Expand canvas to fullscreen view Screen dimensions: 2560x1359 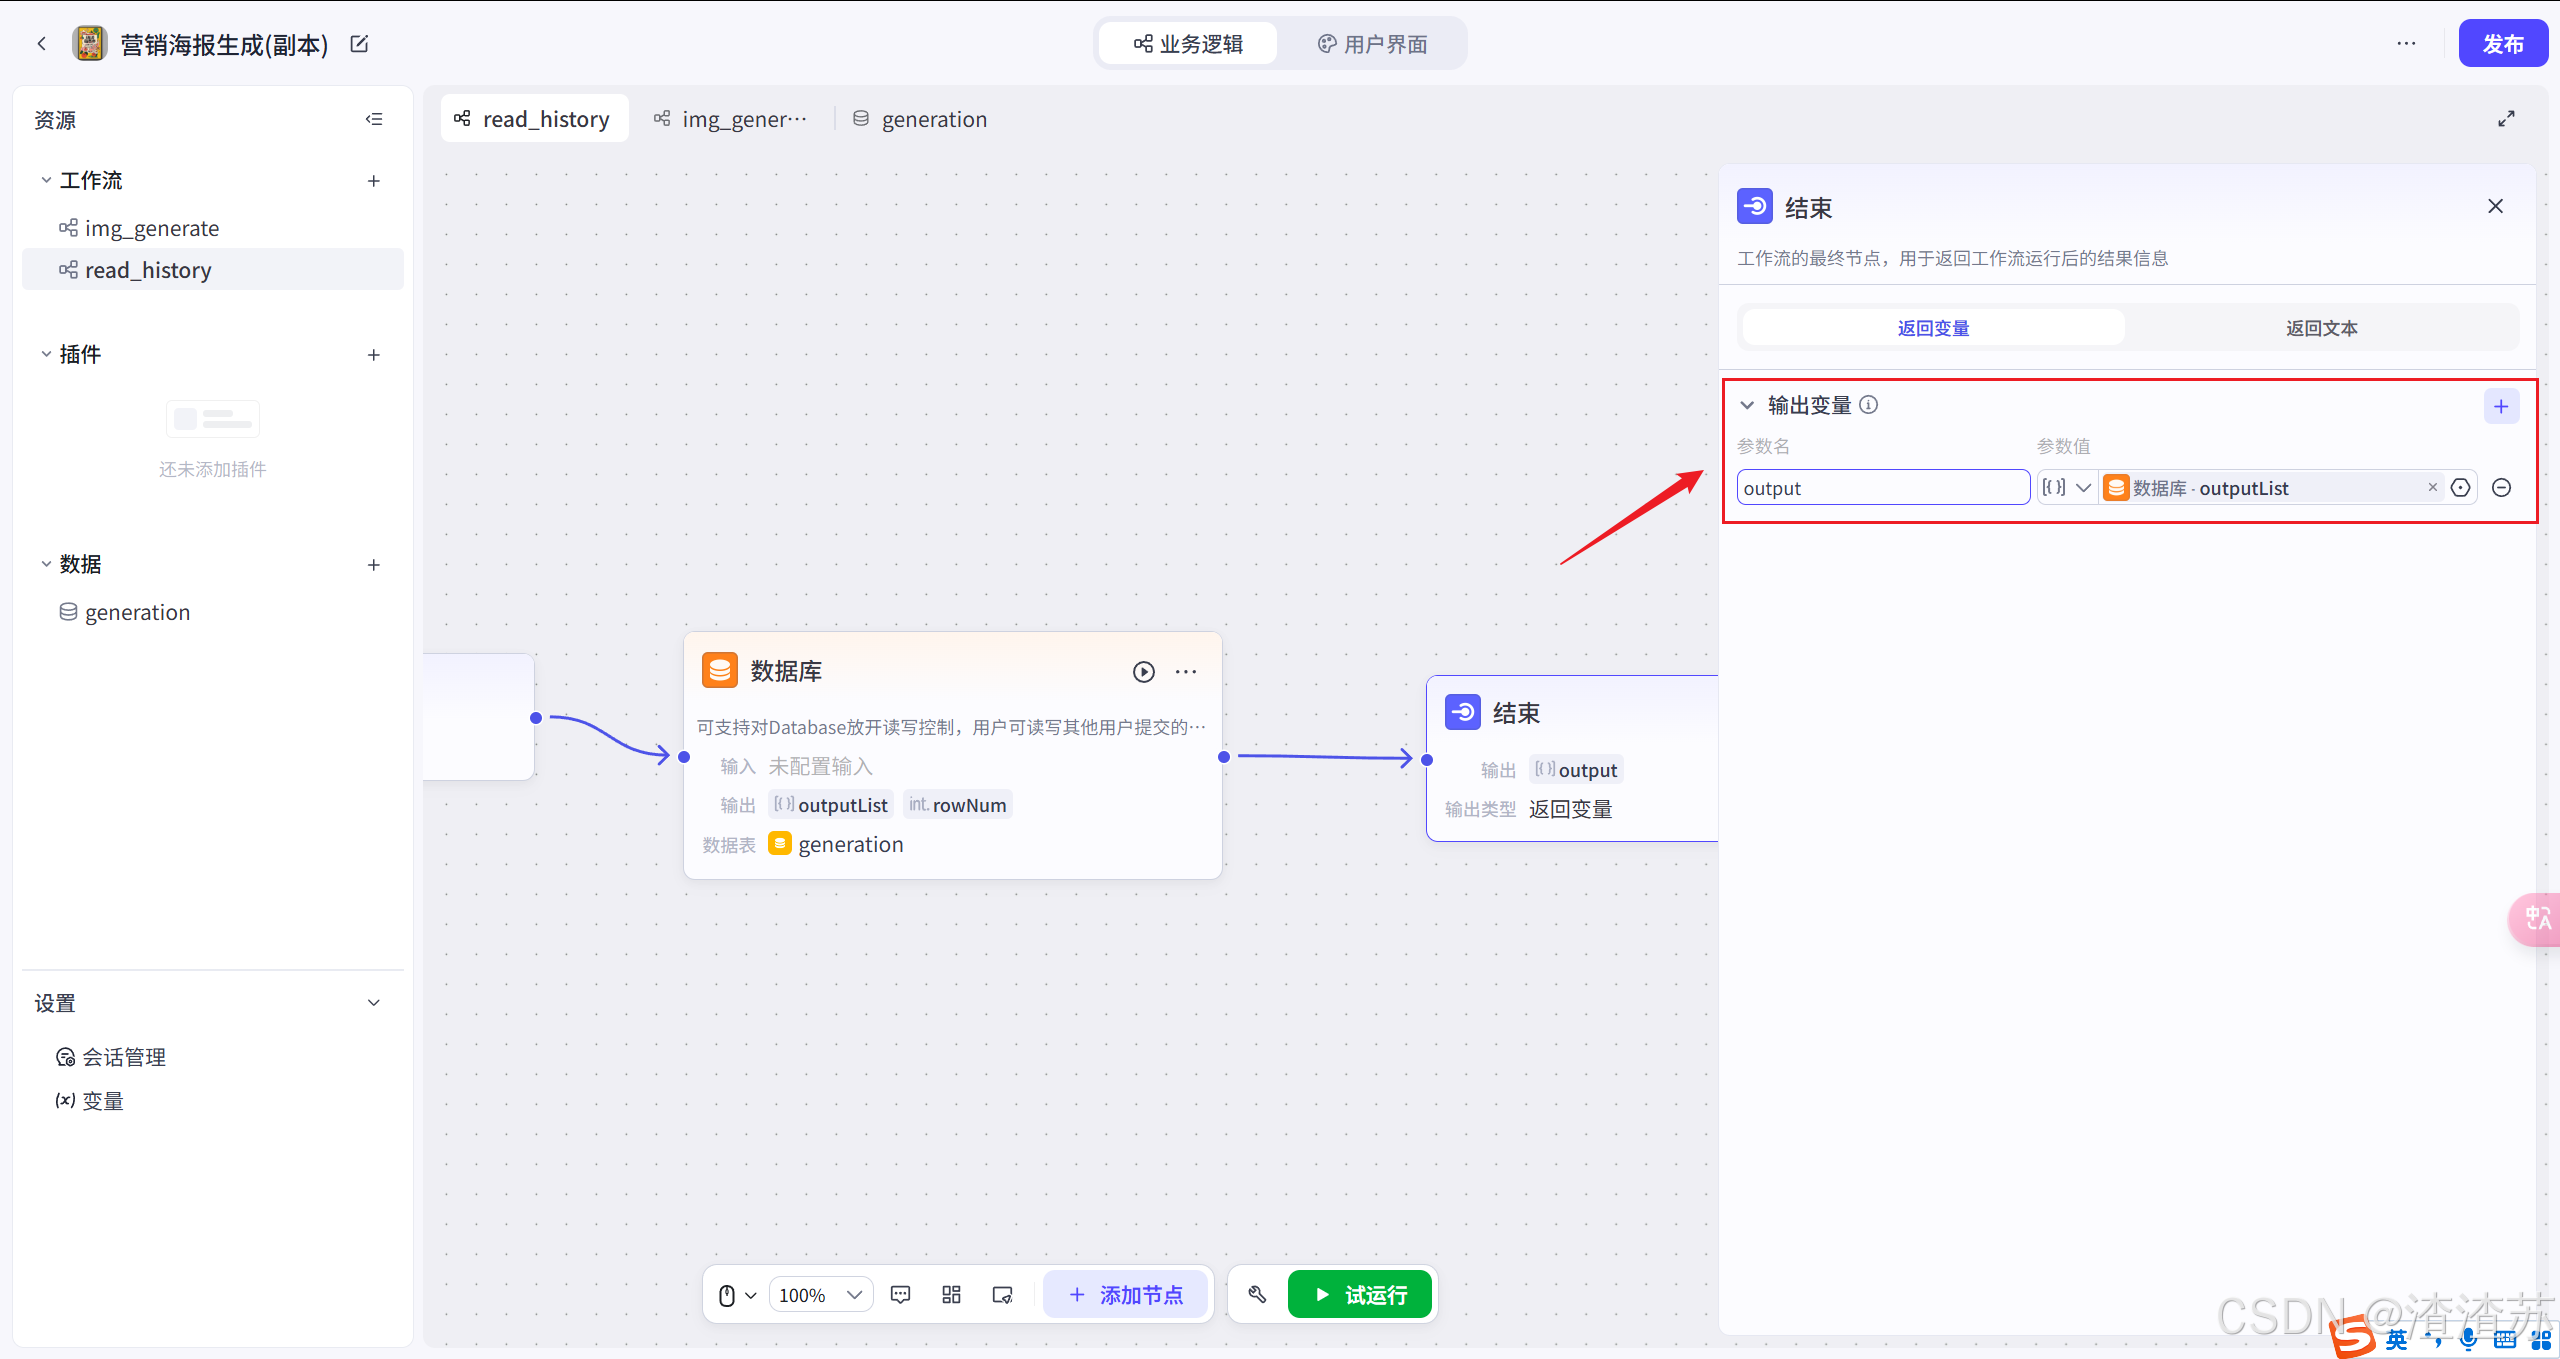pos(2506,119)
